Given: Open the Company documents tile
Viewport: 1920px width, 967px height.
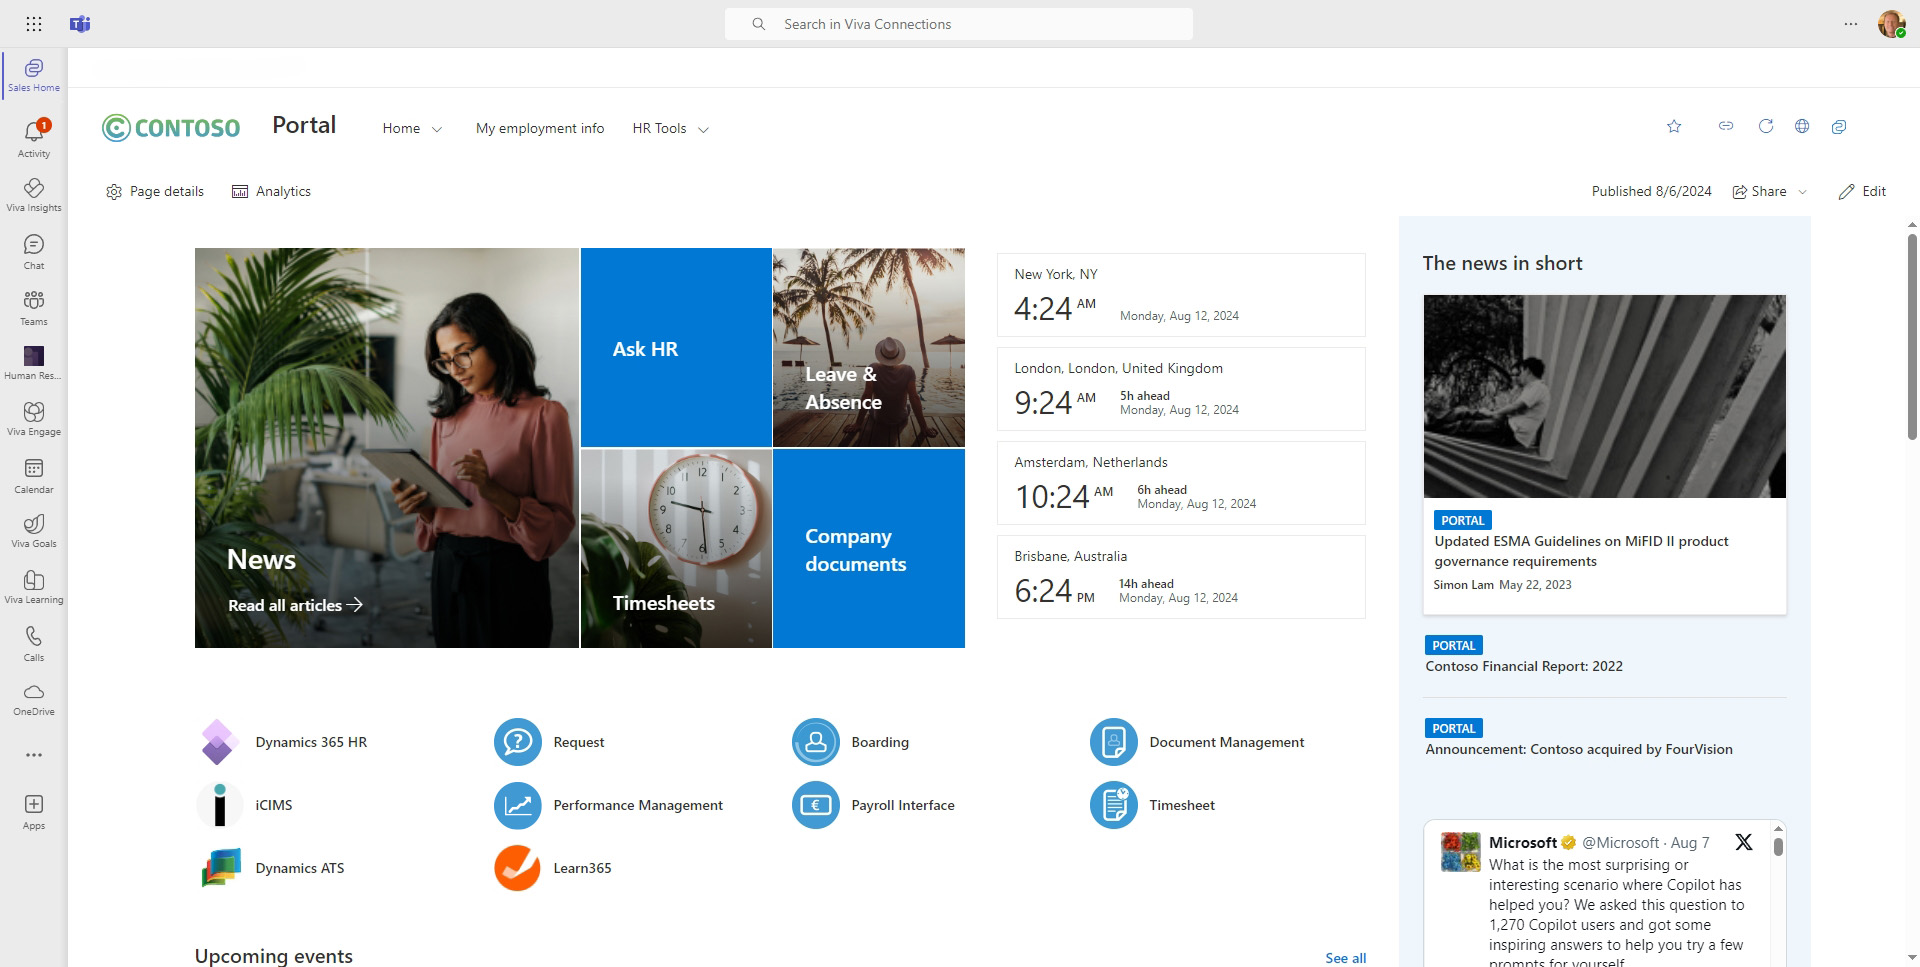Looking at the screenshot, I should (x=869, y=548).
